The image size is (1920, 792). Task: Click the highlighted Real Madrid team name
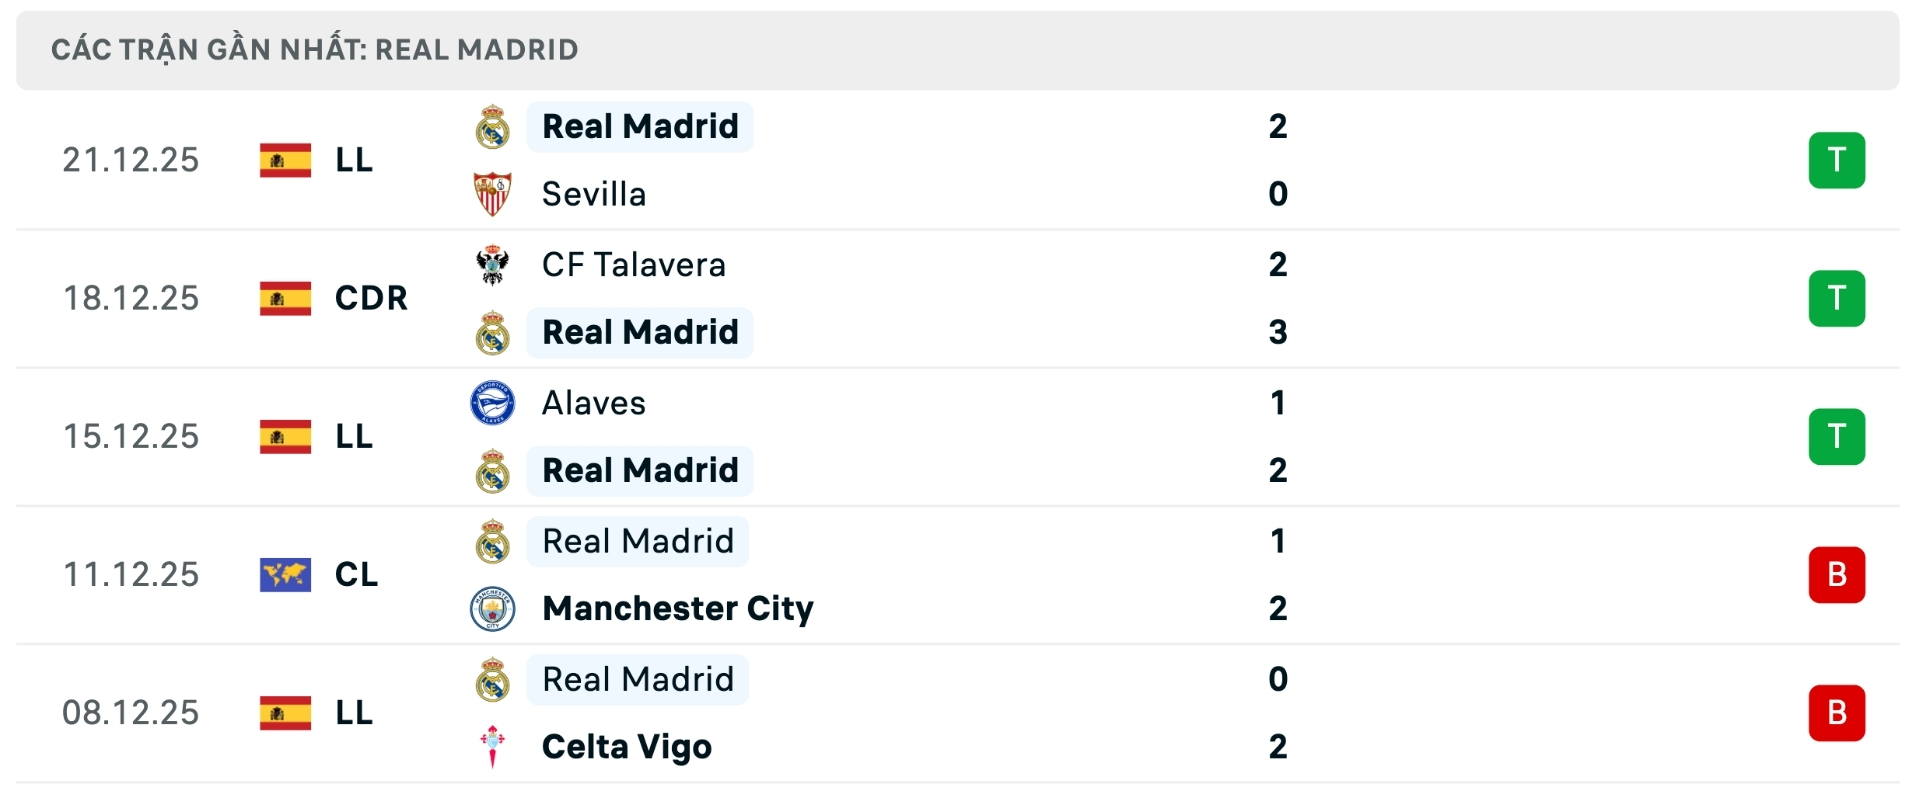pos(639,126)
